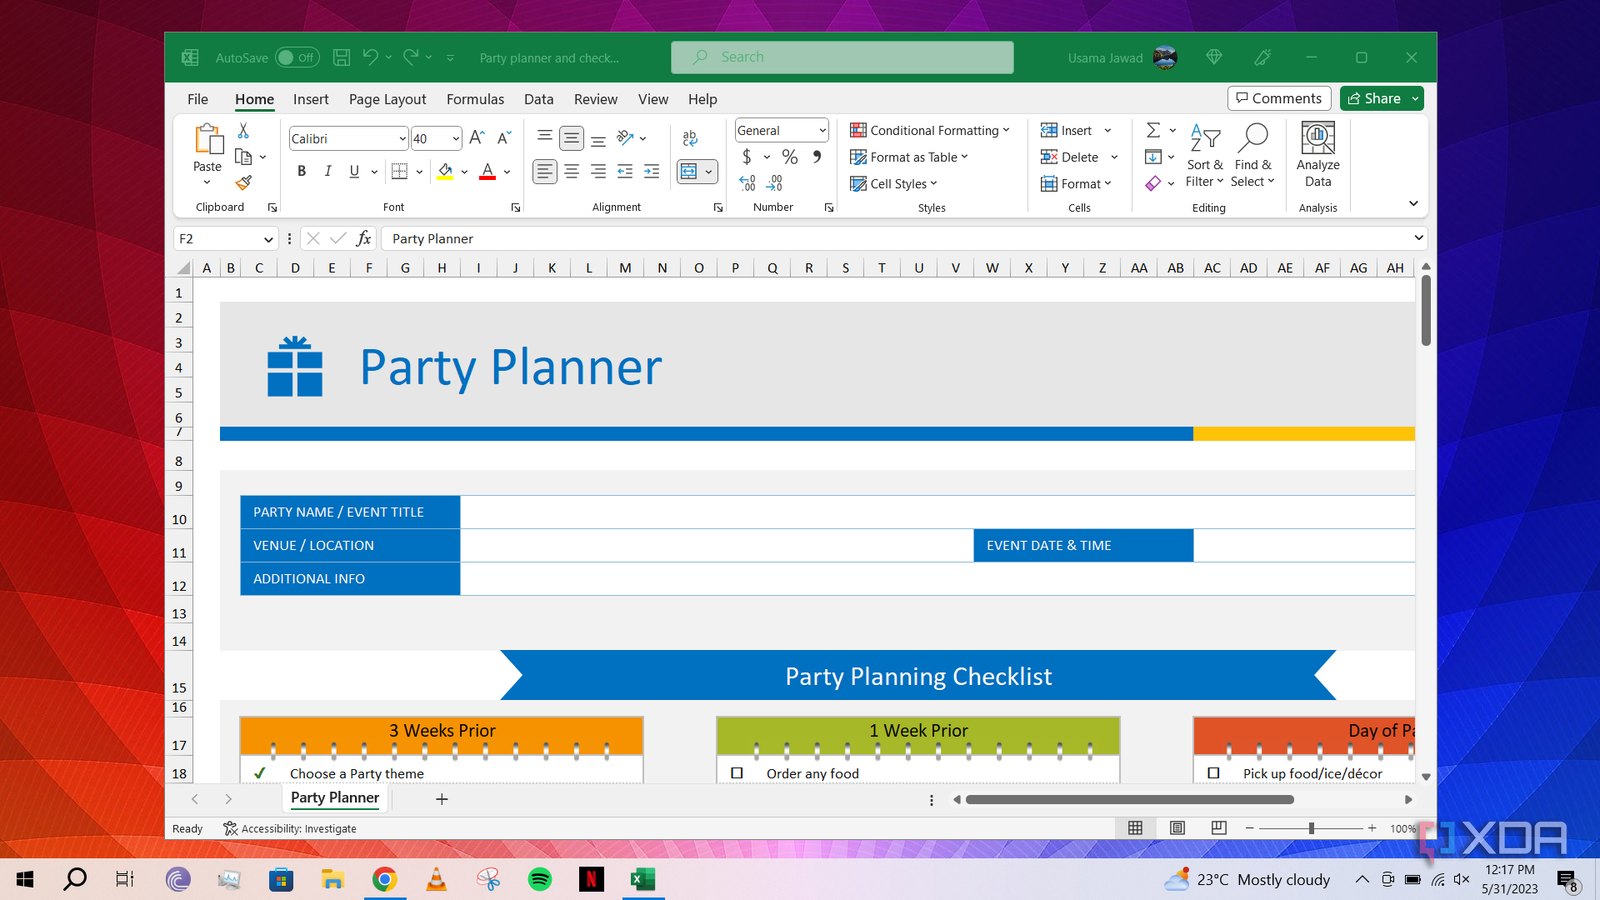Launch Spotify from the taskbar
1600x900 pixels.
tap(539, 879)
